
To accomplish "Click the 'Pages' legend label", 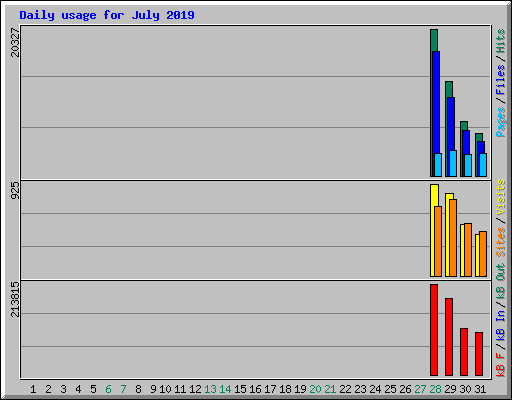I will click(501, 122).
